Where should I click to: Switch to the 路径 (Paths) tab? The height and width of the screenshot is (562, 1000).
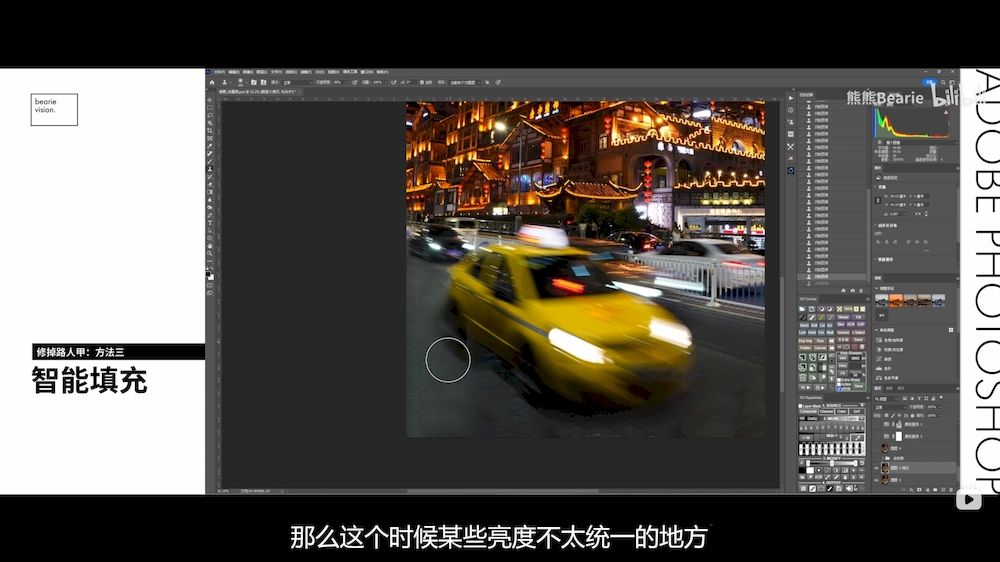point(901,388)
